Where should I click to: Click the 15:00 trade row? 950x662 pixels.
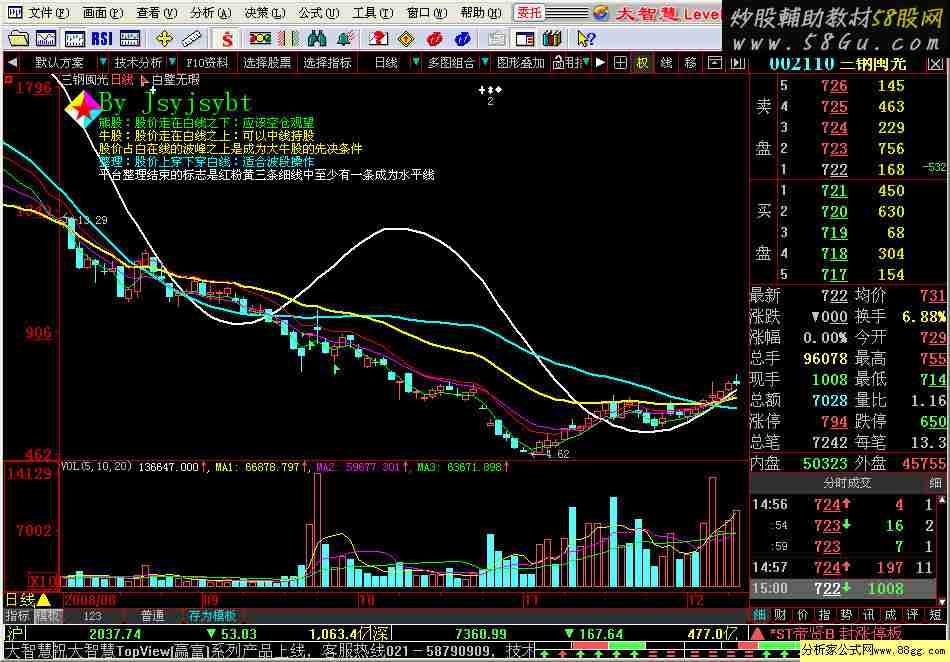point(843,588)
